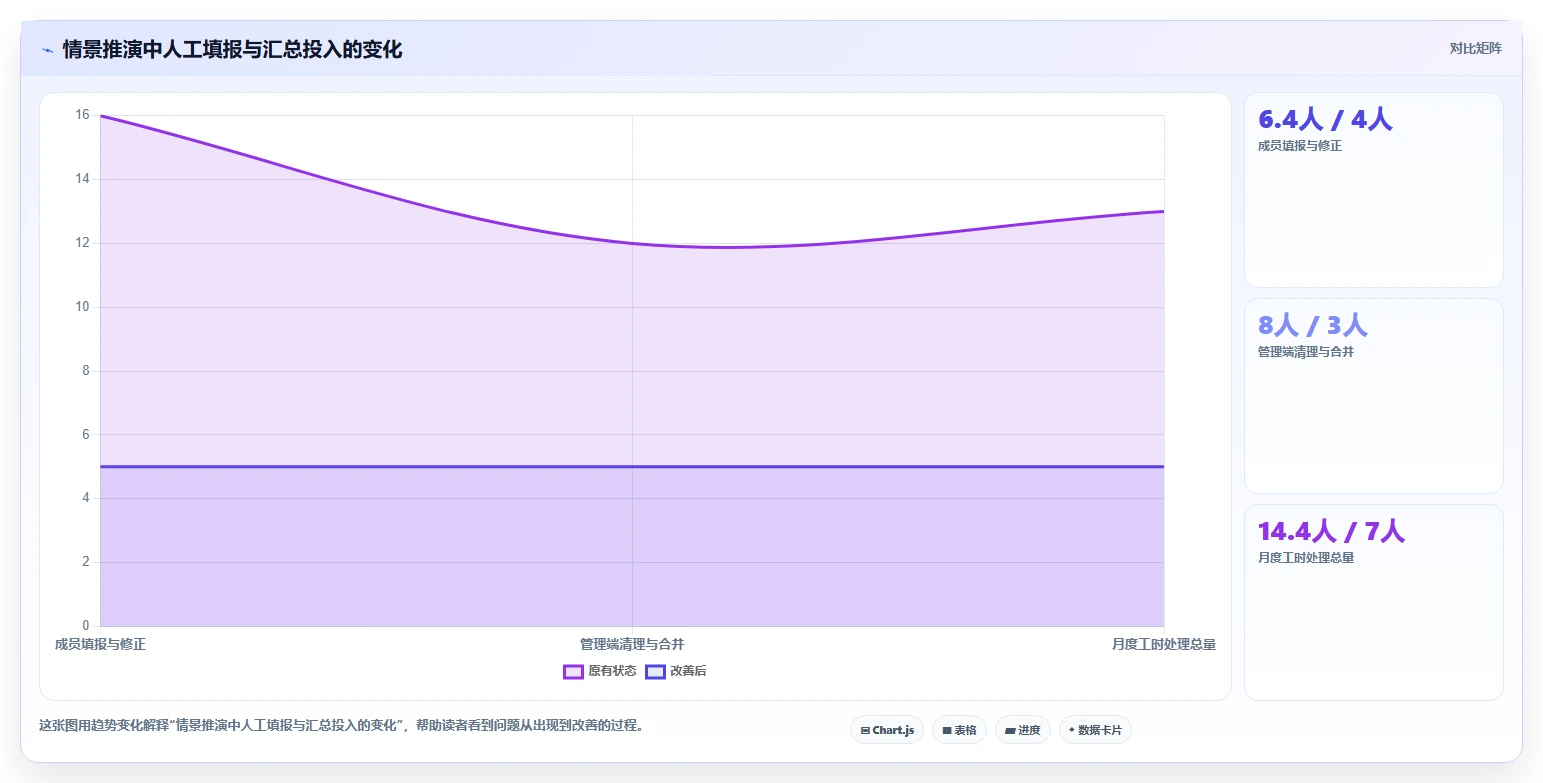Screen dimensions: 1543x783
Task: Click the y-axis value 6
Action: click(85, 435)
